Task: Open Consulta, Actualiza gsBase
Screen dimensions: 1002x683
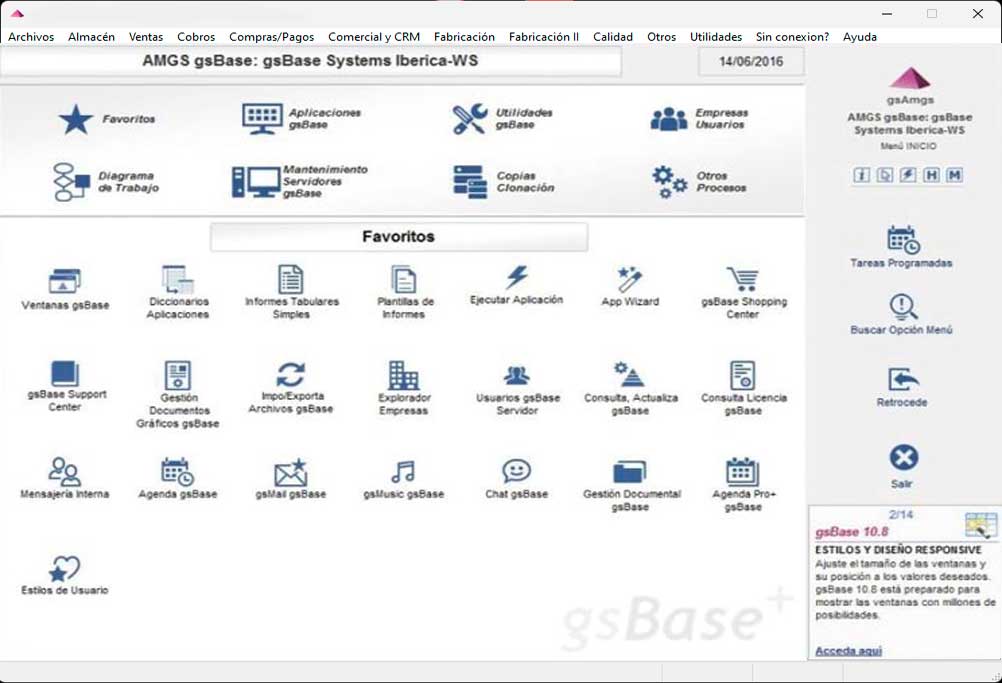Action: coord(631,388)
